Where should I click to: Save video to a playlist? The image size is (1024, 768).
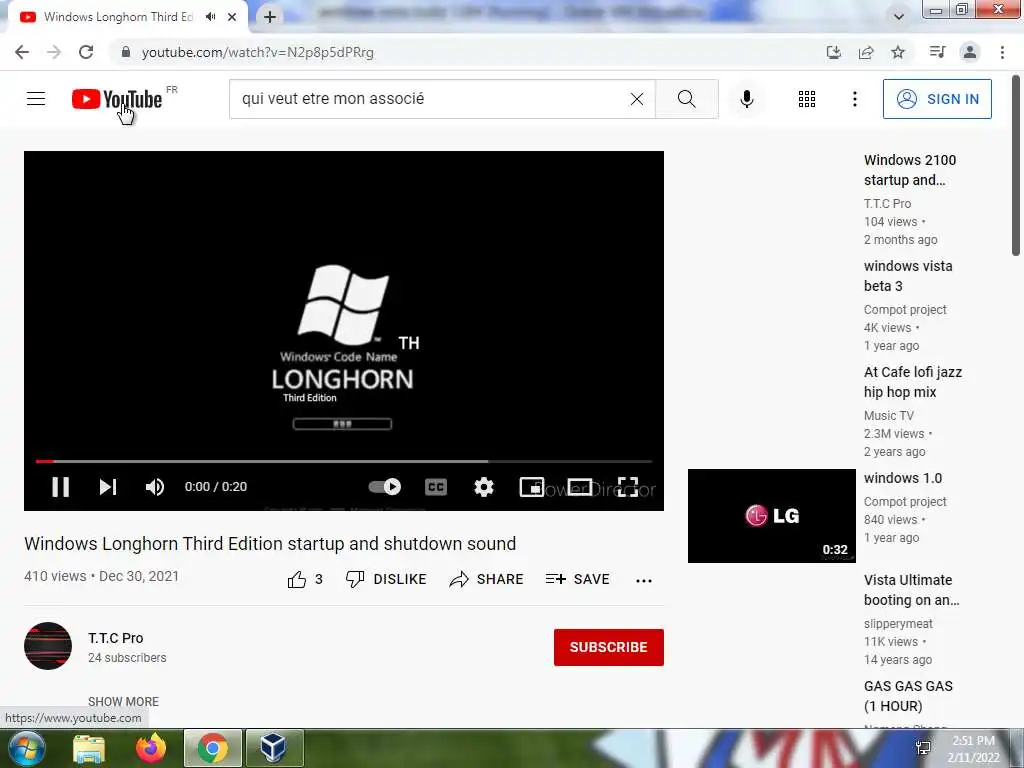[577, 579]
